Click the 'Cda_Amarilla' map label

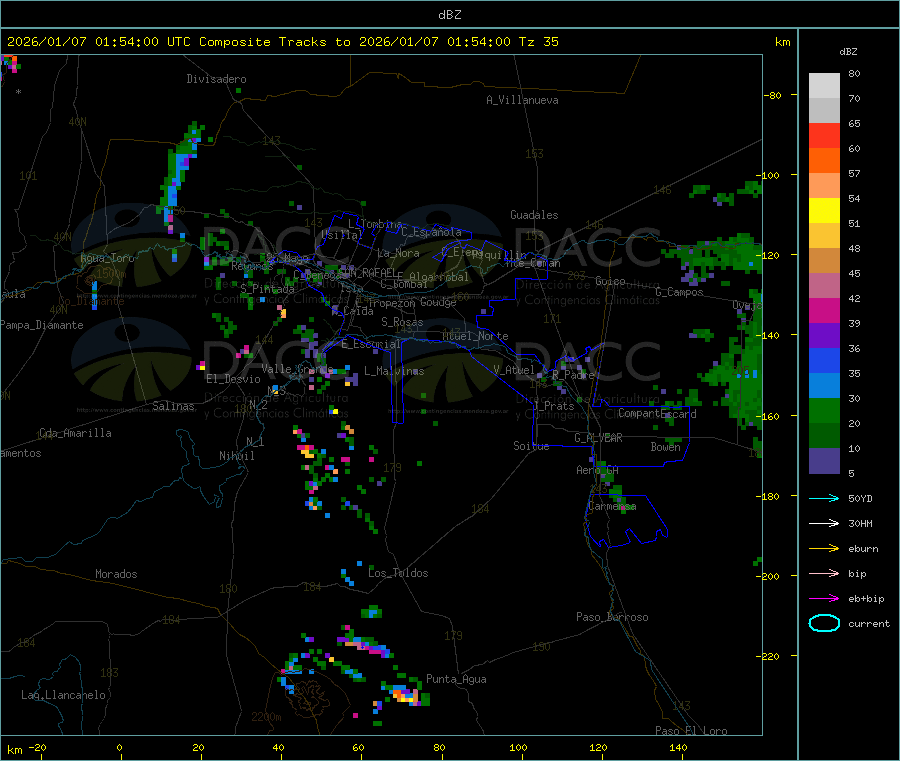click(75, 433)
